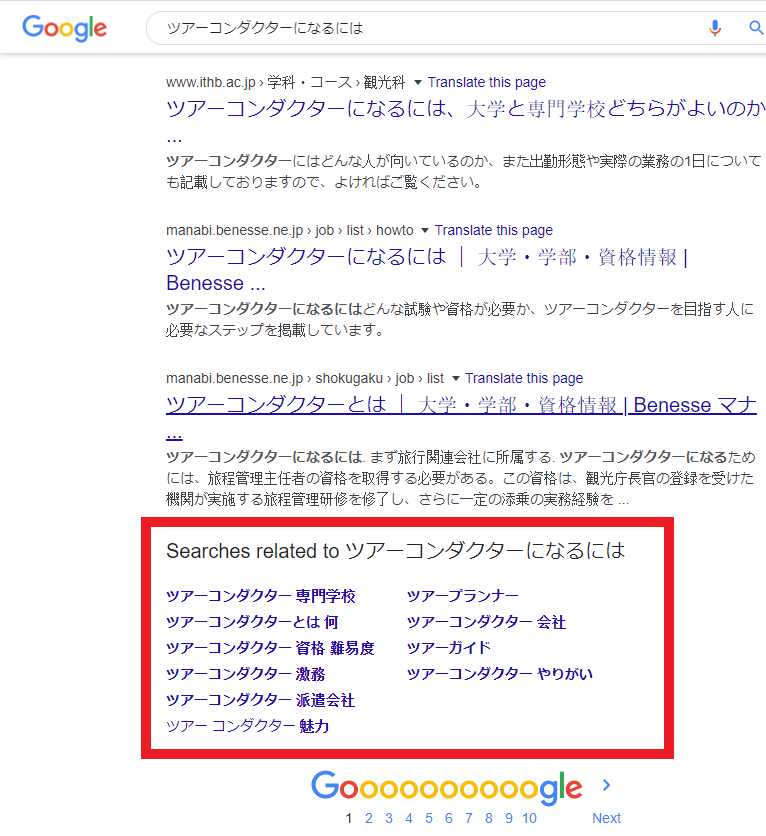Go to results page 4
Image resolution: width=766 pixels, height=836 pixels.
pyautogui.click(x=409, y=818)
